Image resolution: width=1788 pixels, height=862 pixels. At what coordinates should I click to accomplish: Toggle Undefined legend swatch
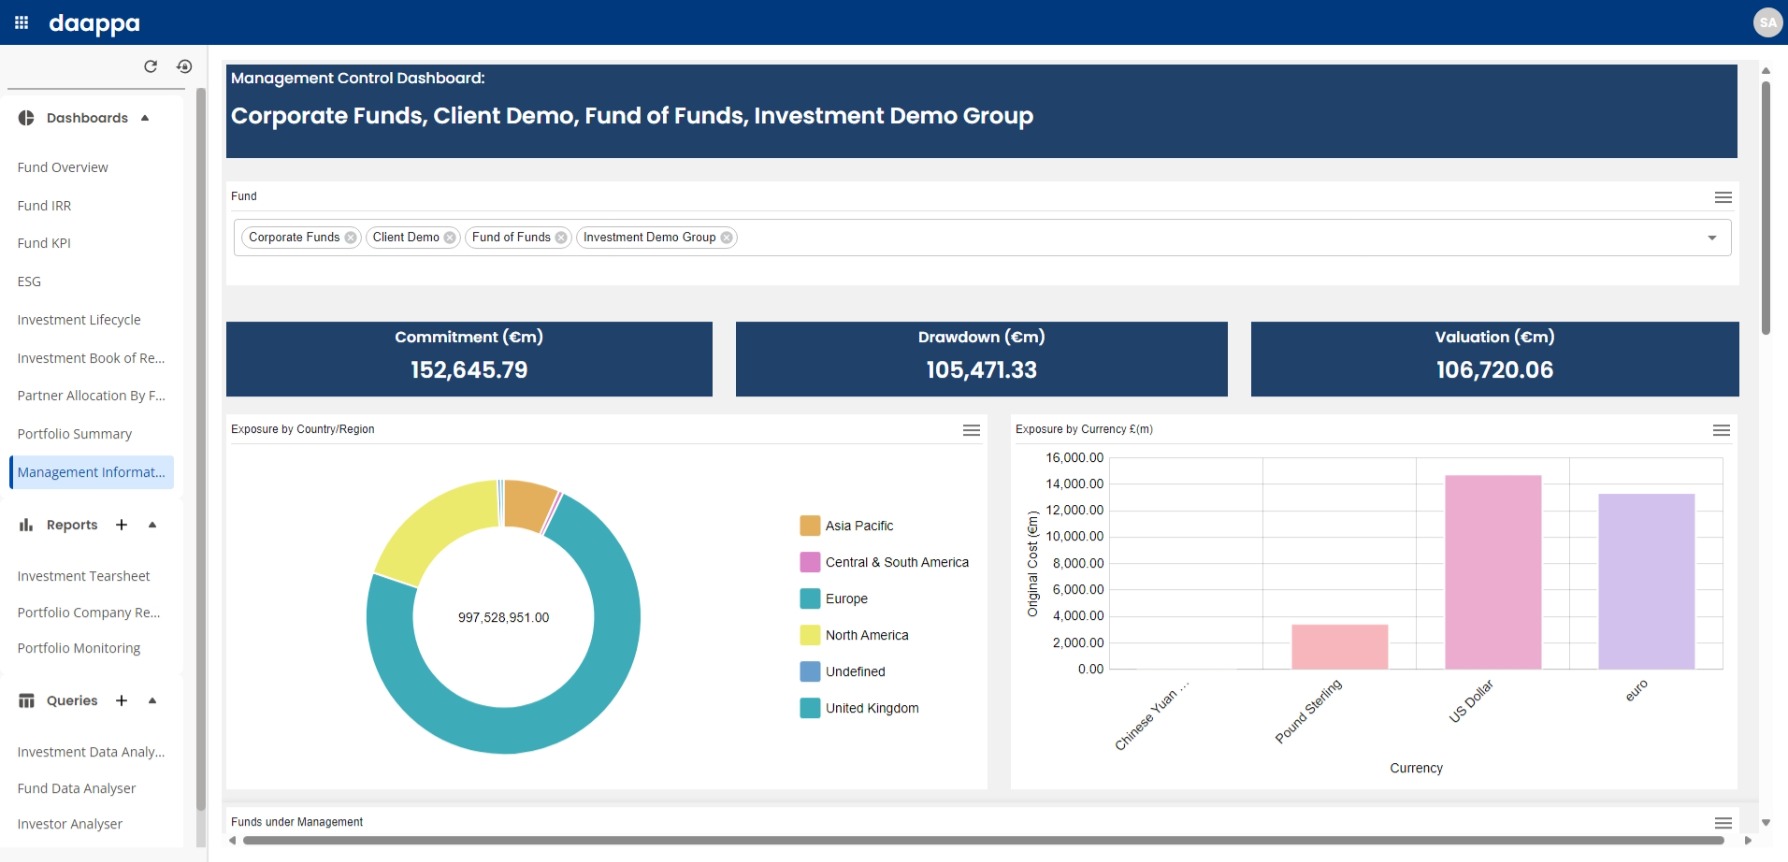[x=810, y=672]
